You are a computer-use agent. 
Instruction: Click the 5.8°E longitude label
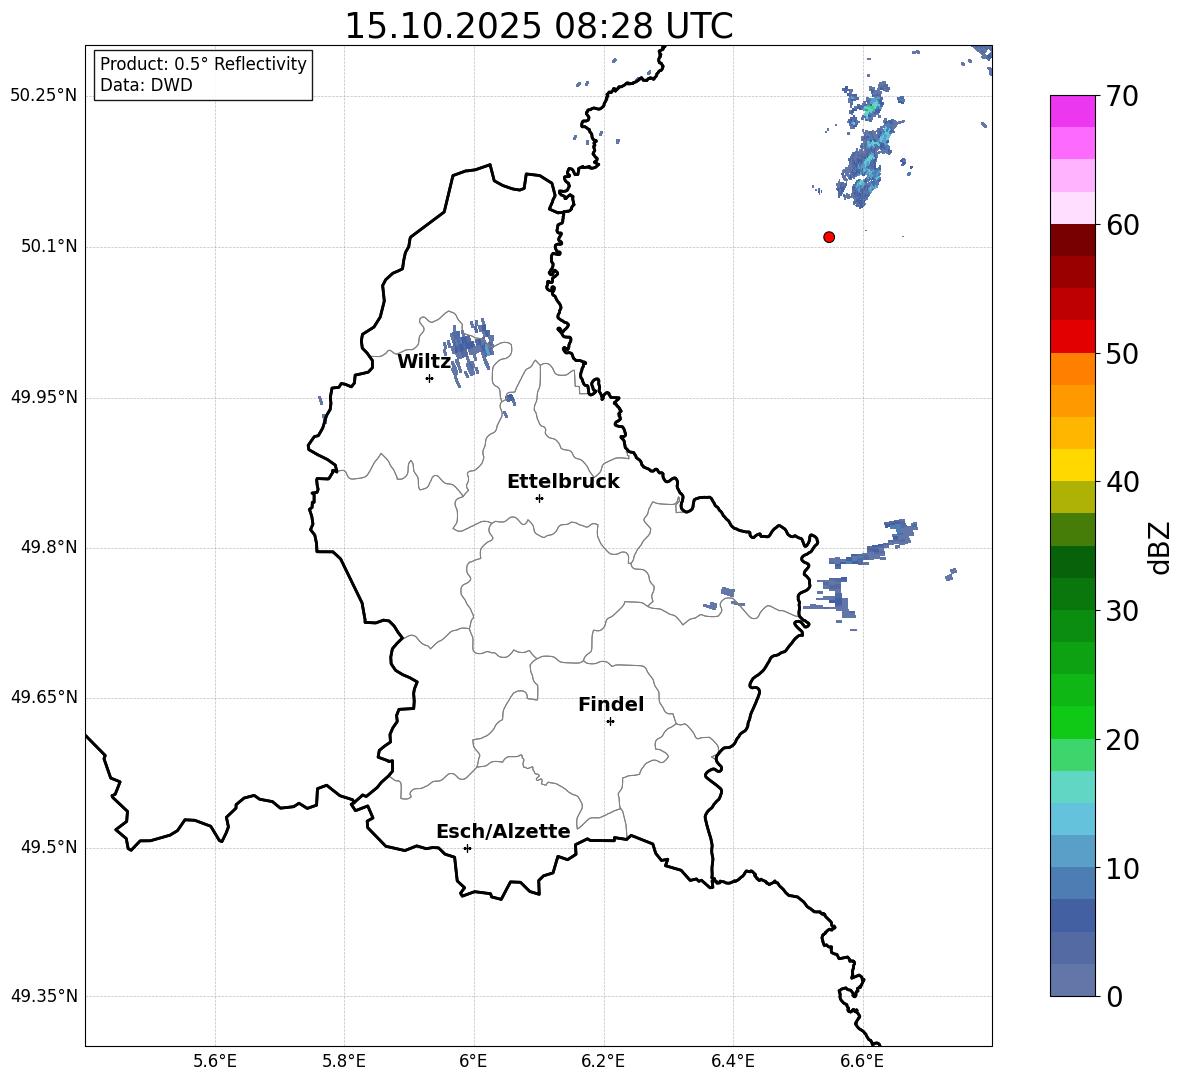coord(344,1062)
